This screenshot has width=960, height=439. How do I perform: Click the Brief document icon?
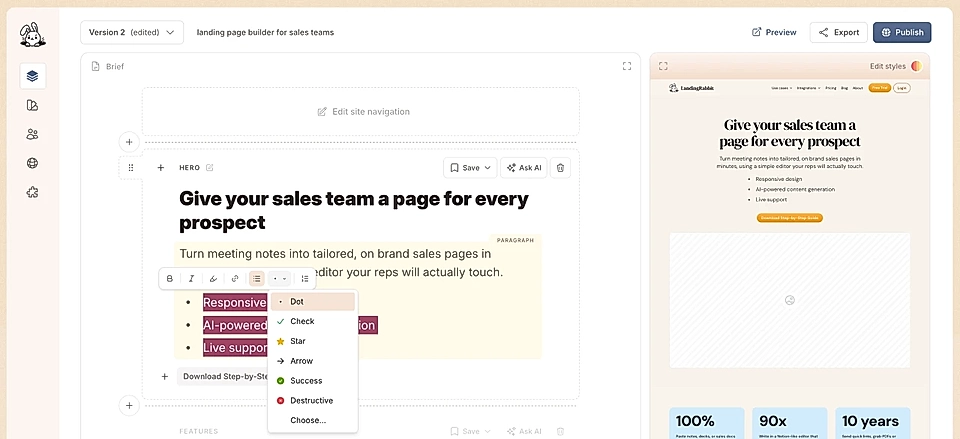tap(96, 66)
